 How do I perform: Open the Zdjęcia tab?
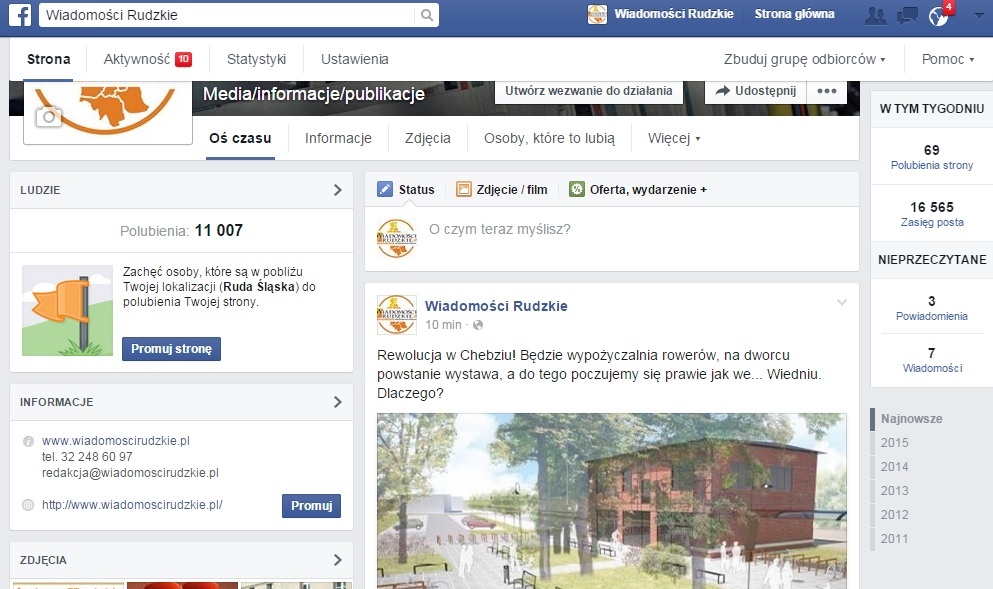pos(427,138)
